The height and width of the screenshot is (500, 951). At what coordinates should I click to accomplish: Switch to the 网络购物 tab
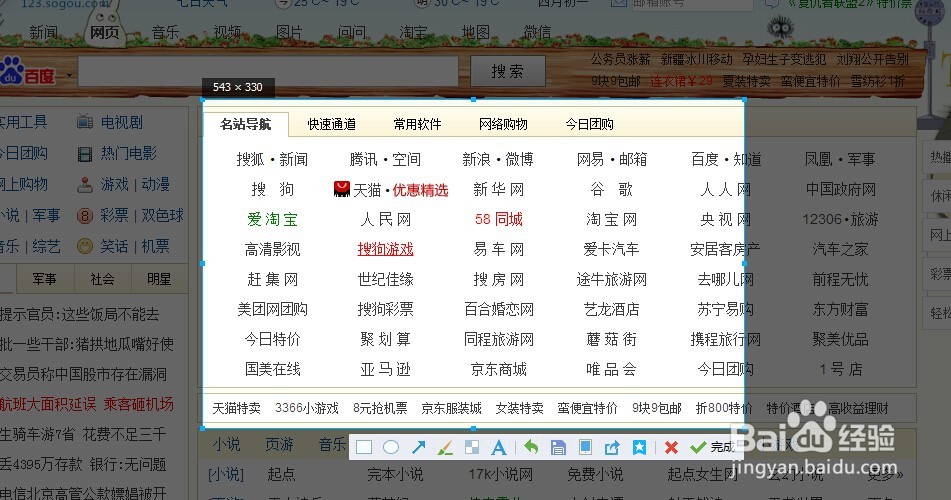(x=503, y=124)
